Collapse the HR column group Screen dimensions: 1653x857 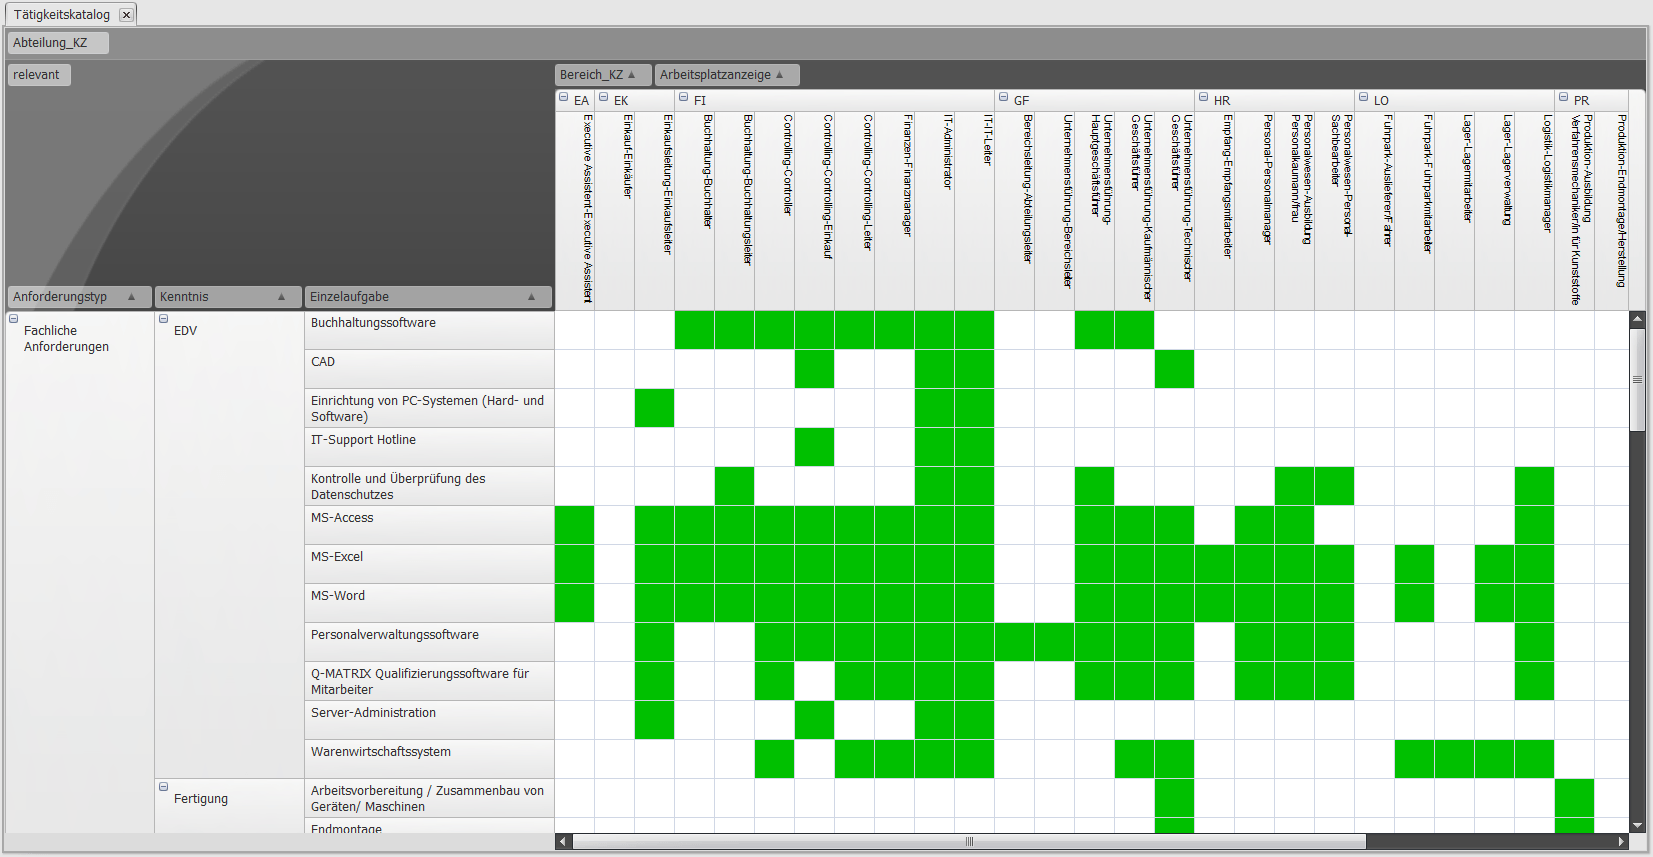(x=1204, y=98)
